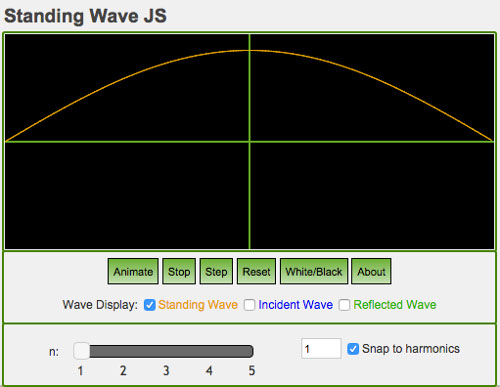Enable the Reflected Wave checkbox
500x387 pixels.
pyautogui.click(x=344, y=305)
